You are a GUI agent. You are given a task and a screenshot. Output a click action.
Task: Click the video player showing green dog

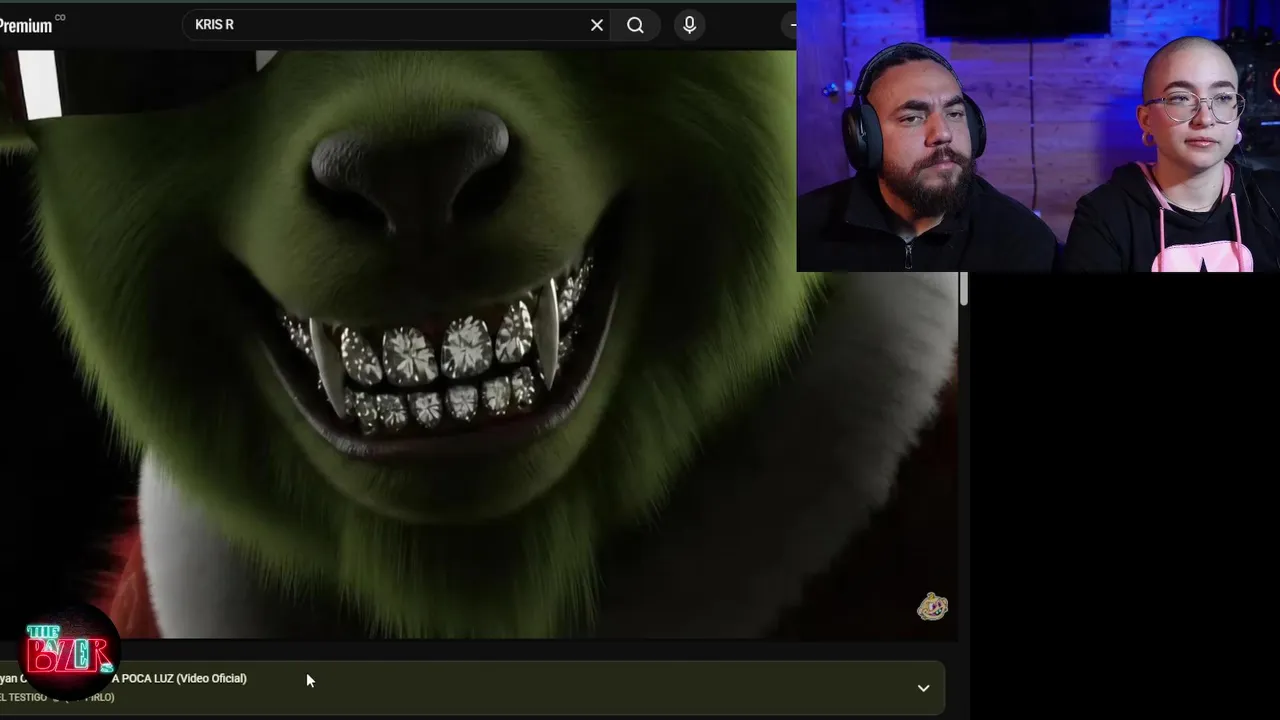coord(478,344)
